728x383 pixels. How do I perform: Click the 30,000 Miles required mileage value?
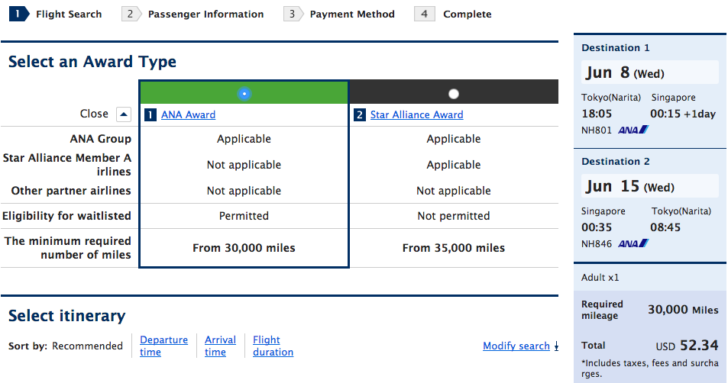point(683,310)
